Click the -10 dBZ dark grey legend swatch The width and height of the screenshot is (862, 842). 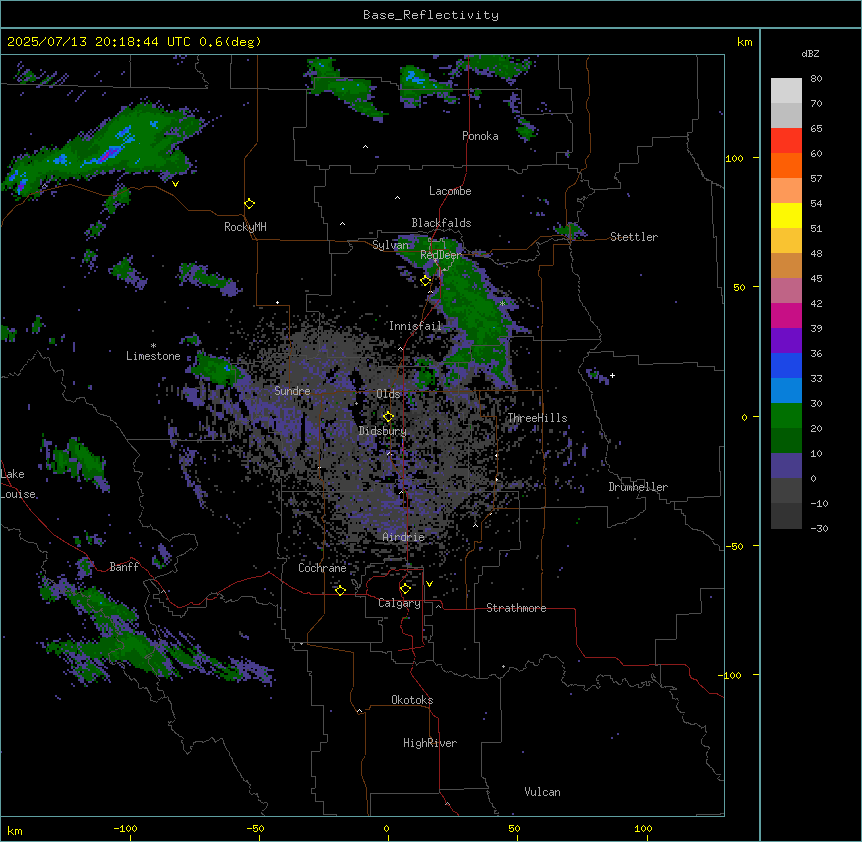tap(786, 516)
